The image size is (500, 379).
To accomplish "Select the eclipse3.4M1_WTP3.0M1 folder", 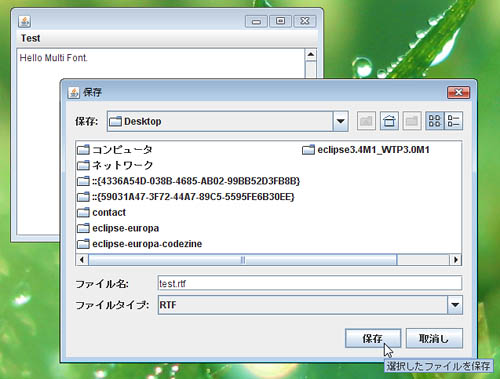I will coord(366,150).
